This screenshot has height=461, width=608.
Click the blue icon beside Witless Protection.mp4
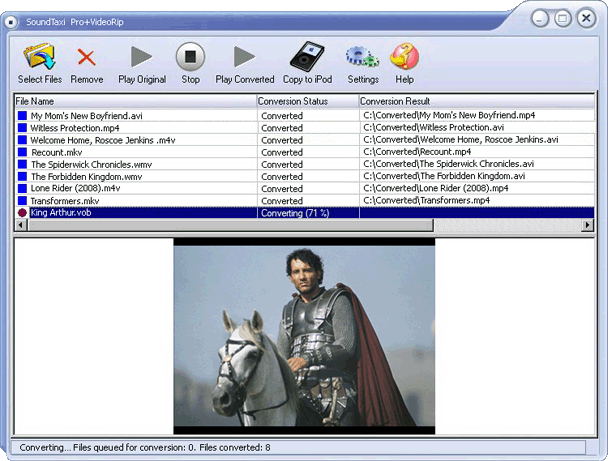pyautogui.click(x=22, y=128)
